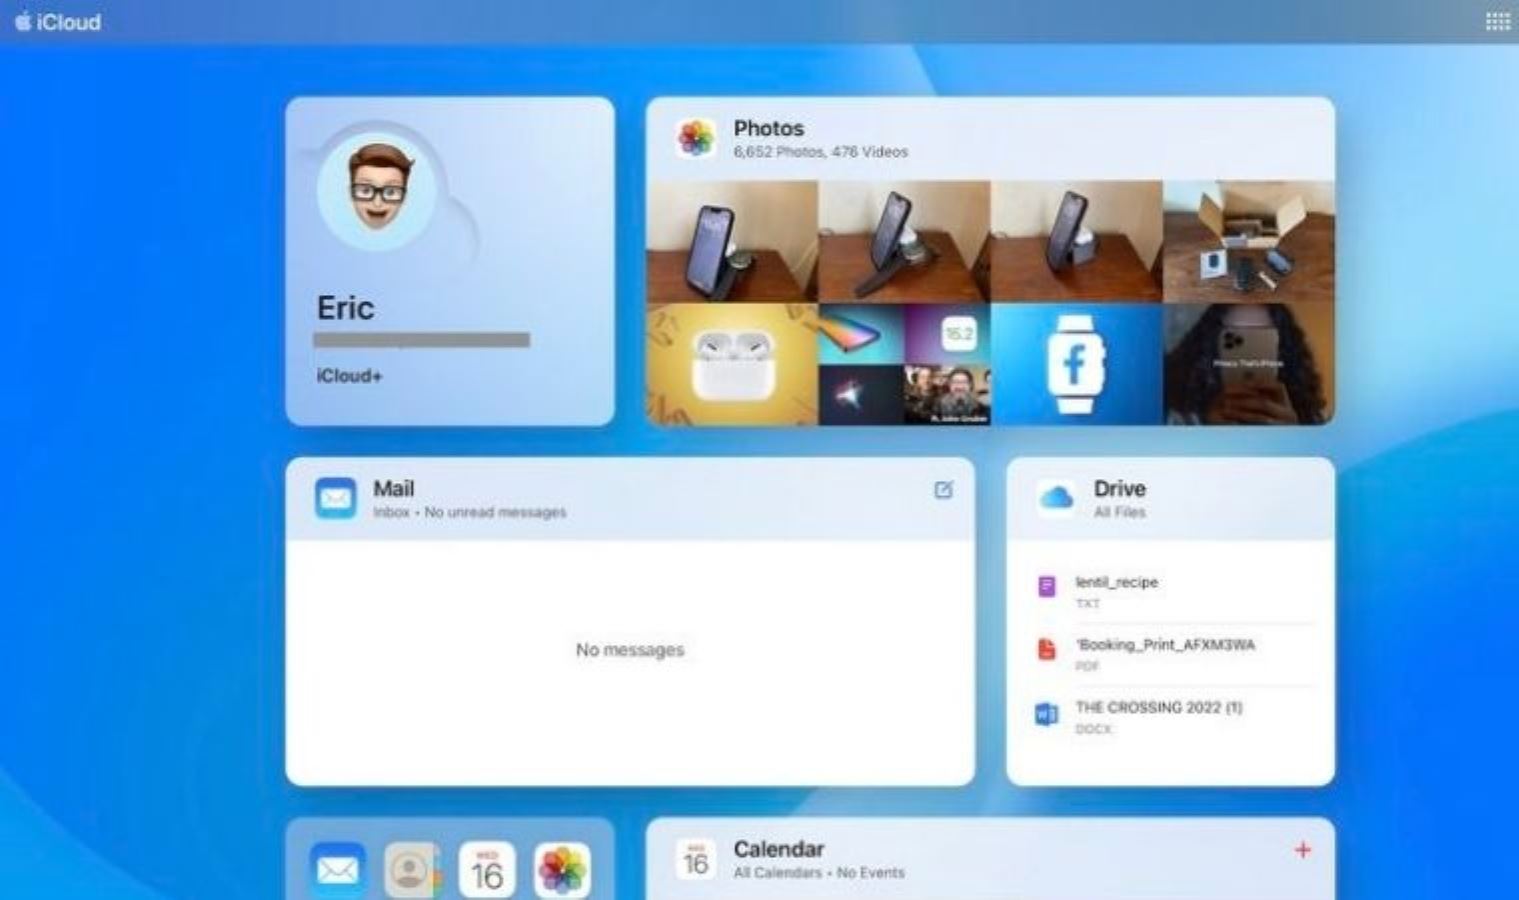The width and height of the screenshot is (1519, 900).
Task: Compose a new mail message
Action: point(943,489)
